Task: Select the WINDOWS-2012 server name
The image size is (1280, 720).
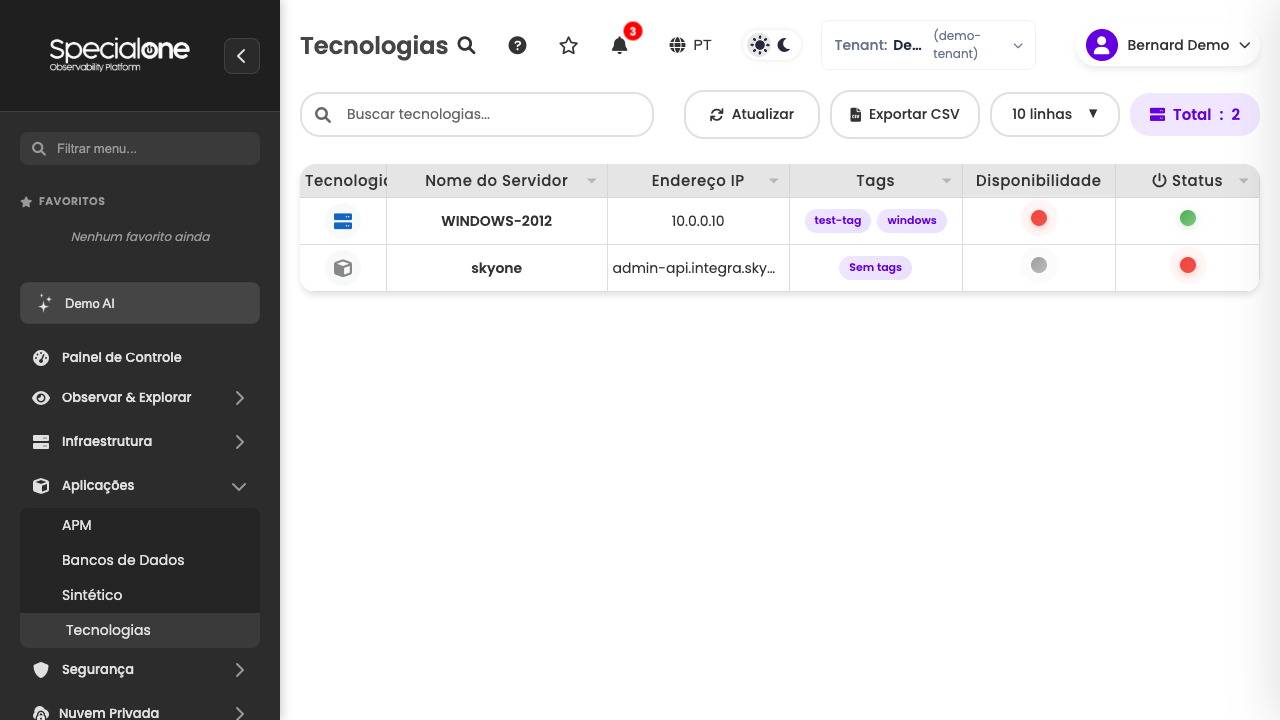Action: tap(497, 221)
